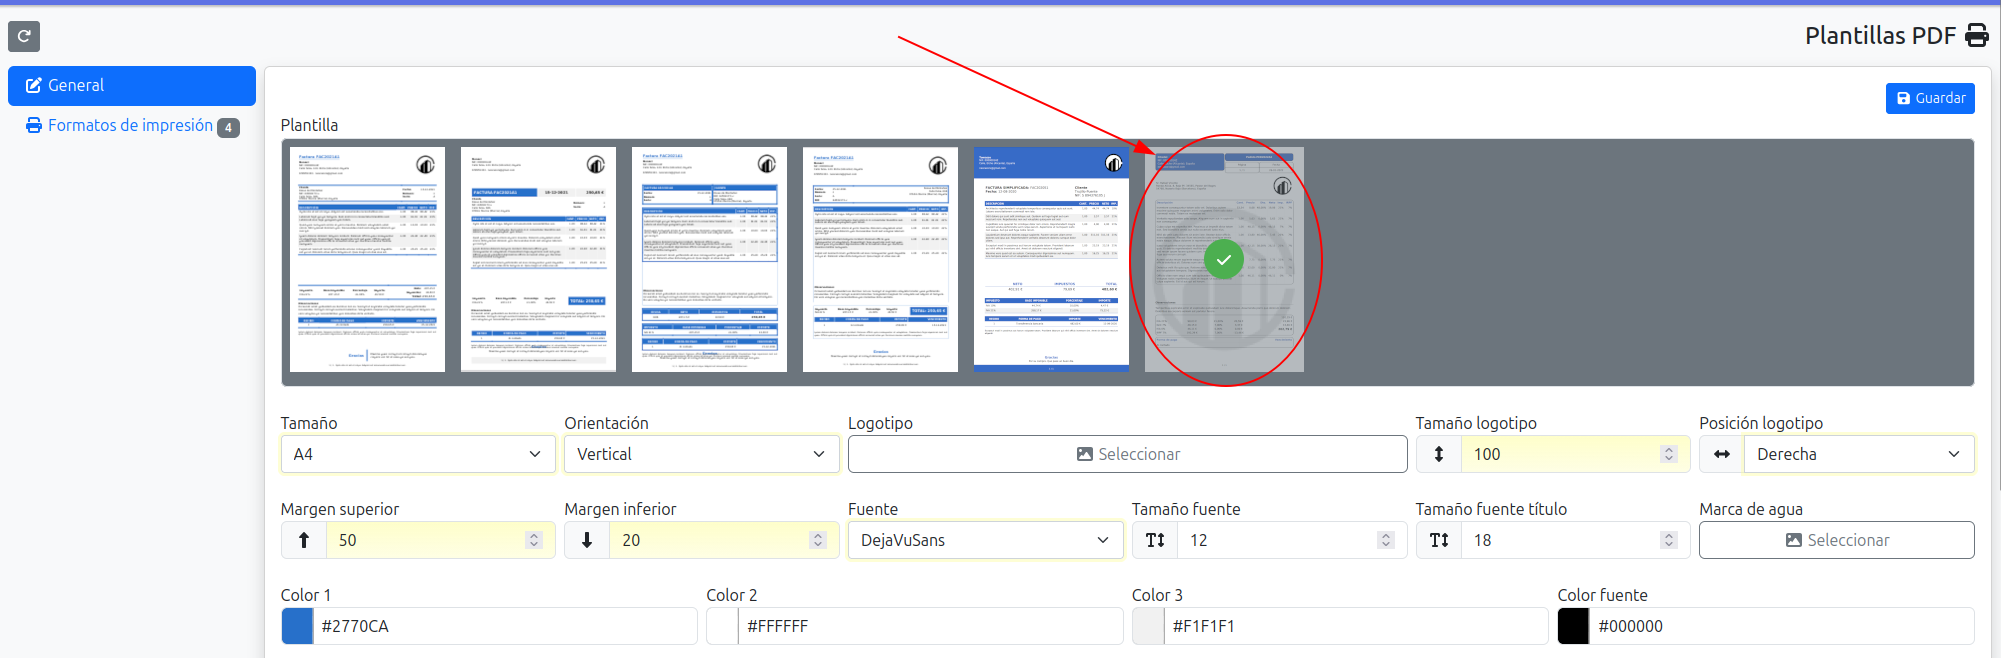This screenshot has height=658, width=2001.
Task: Open the Color 1 blue swatch
Action: (x=297, y=626)
